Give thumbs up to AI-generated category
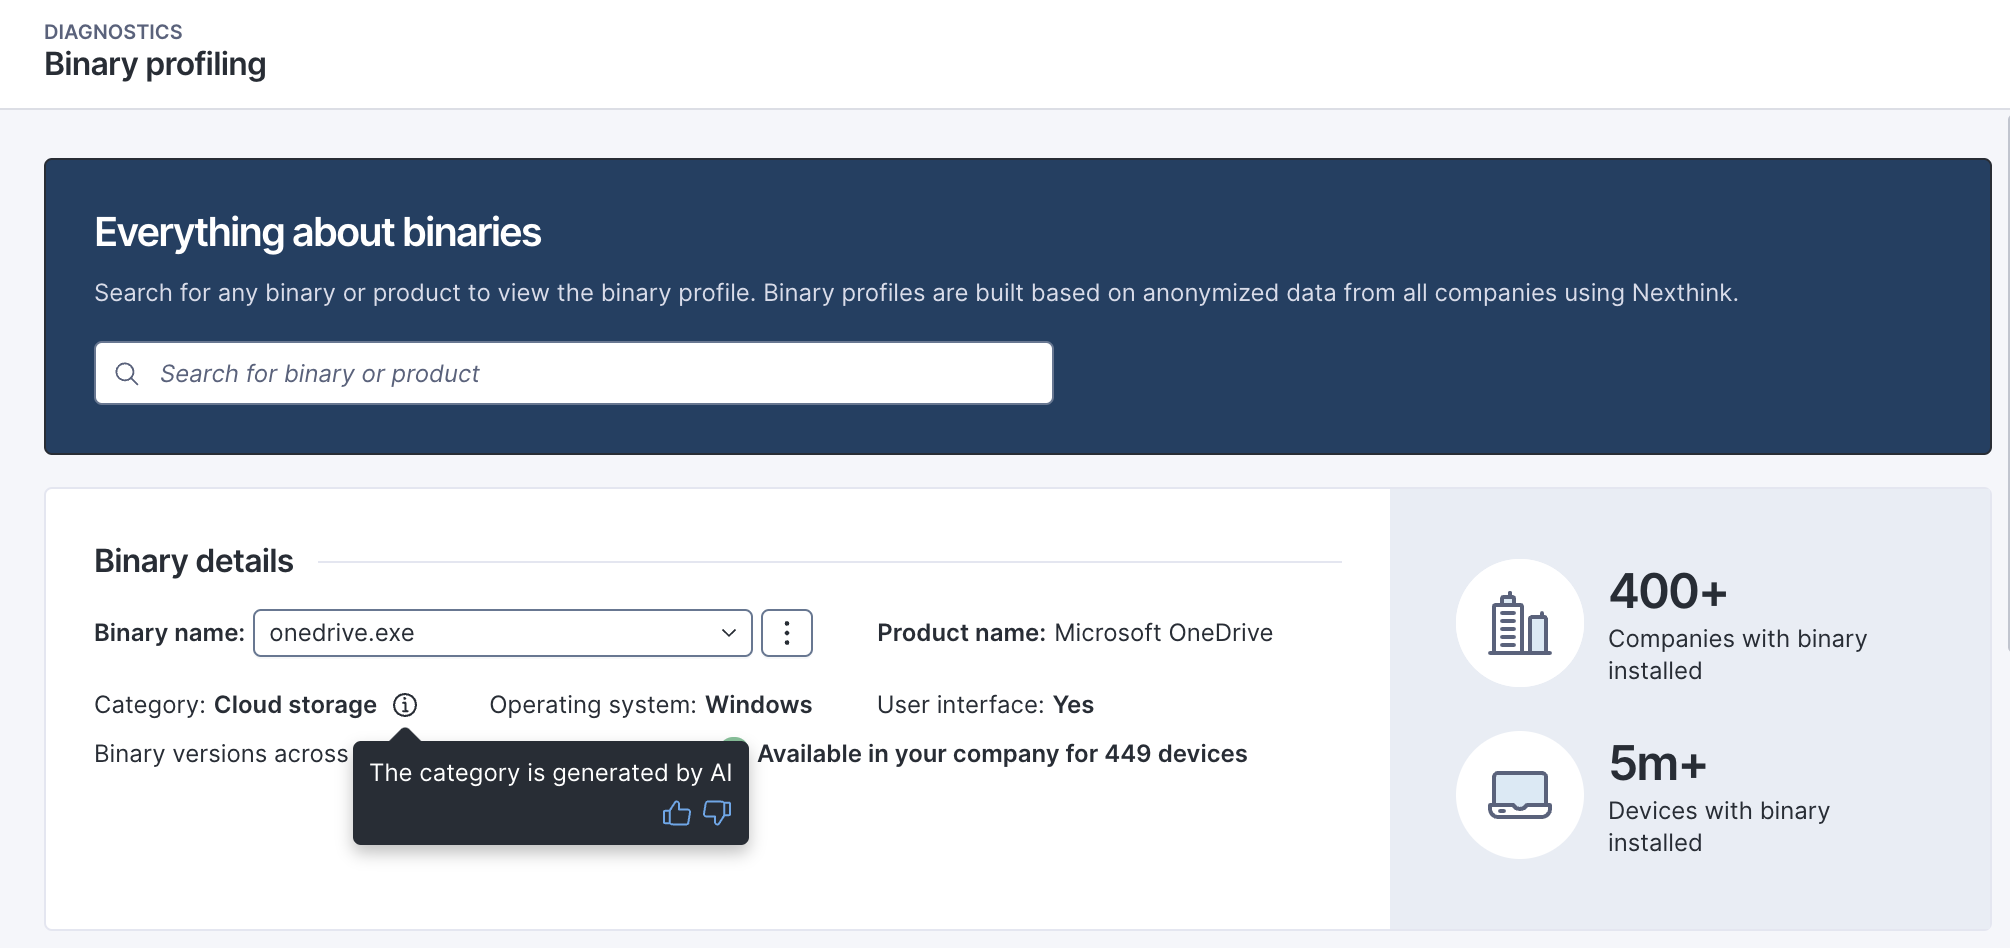This screenshot has width=2010, height=948. tap(677, 813)
